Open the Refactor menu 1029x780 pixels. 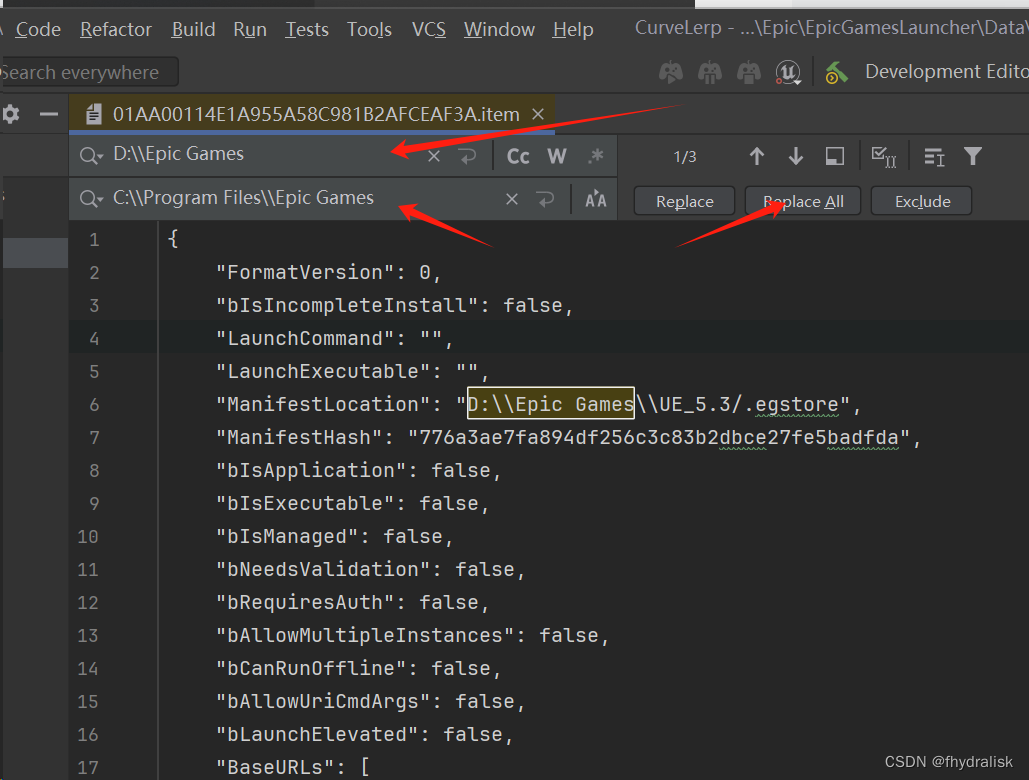[116, 30]
